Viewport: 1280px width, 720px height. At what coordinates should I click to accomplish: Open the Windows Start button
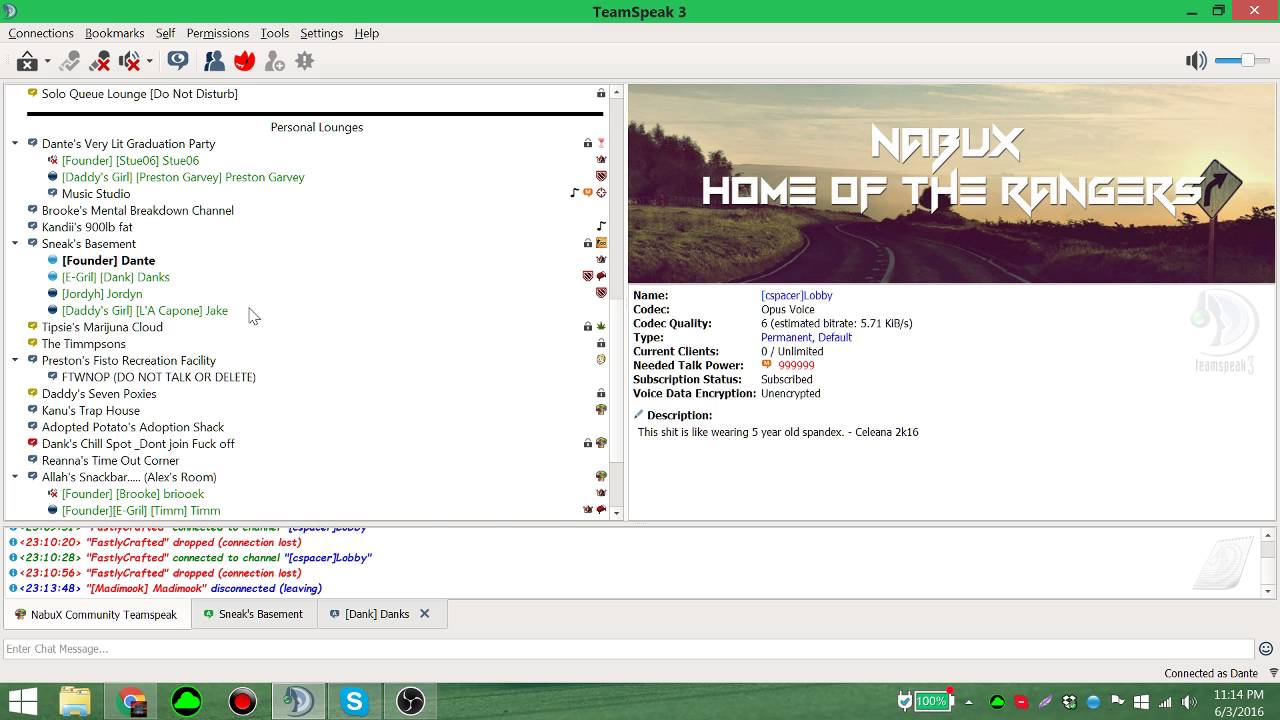22,702
